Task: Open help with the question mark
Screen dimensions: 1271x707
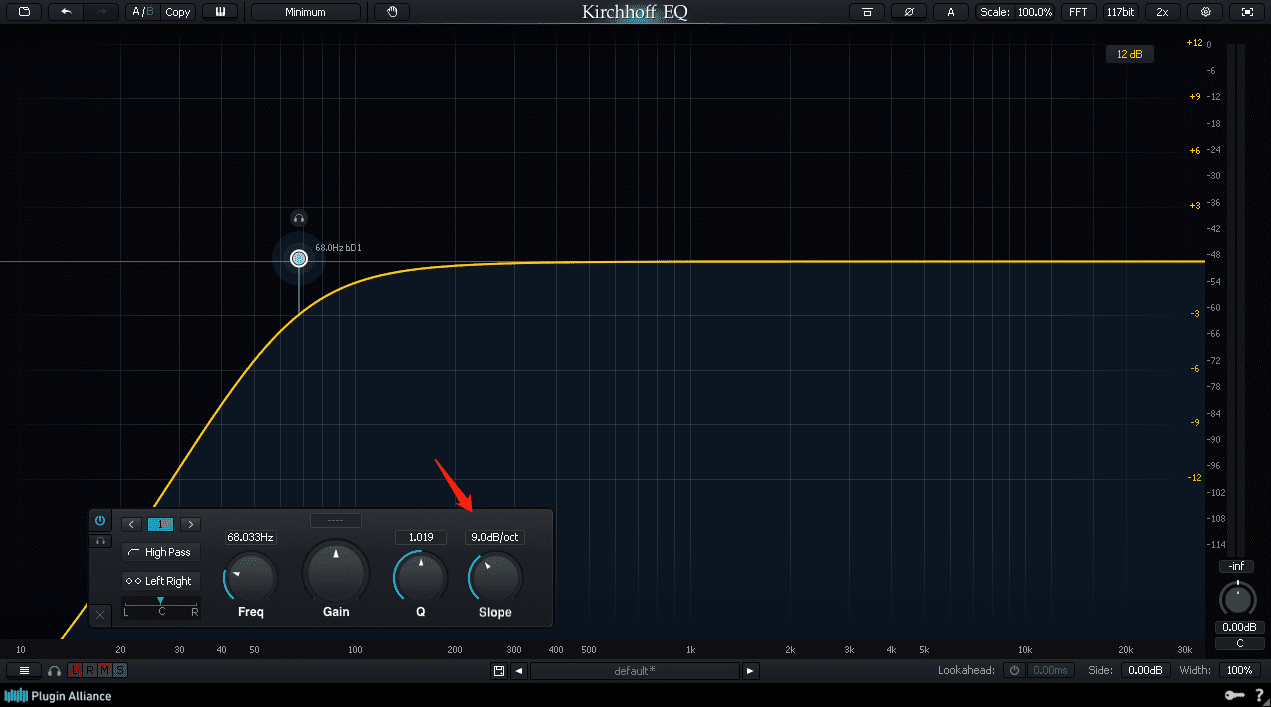Action: coord(1259,696)
